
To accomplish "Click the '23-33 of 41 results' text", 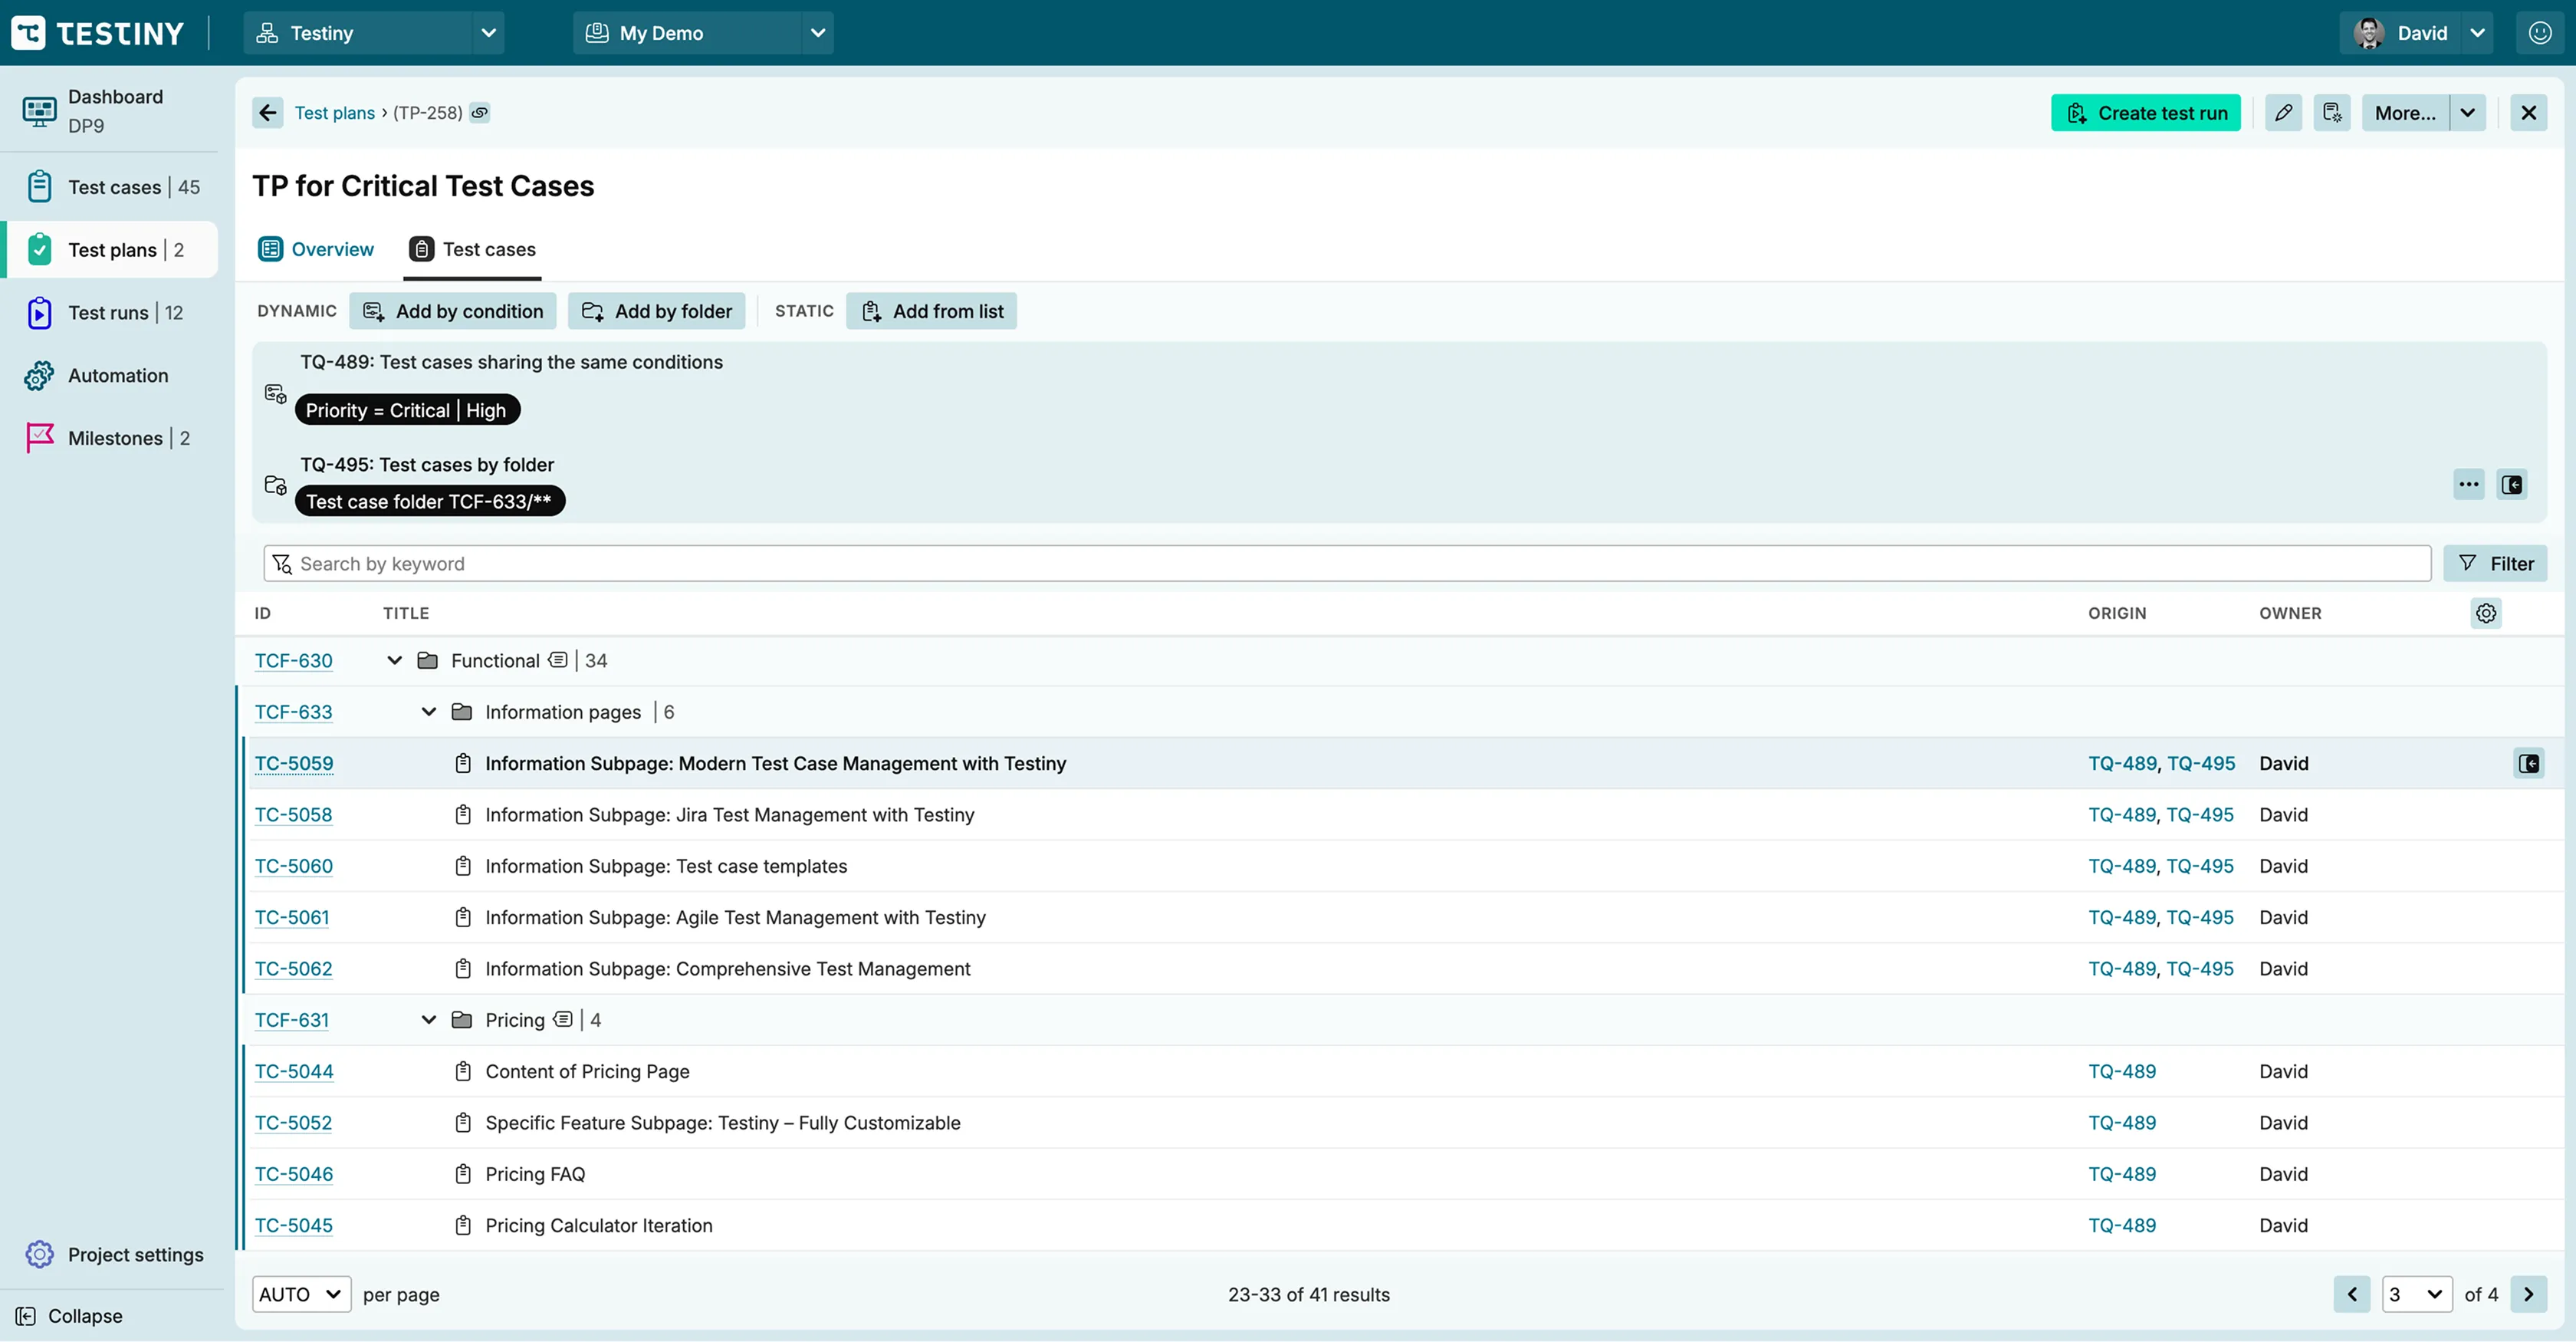I will [1308, 1294].
